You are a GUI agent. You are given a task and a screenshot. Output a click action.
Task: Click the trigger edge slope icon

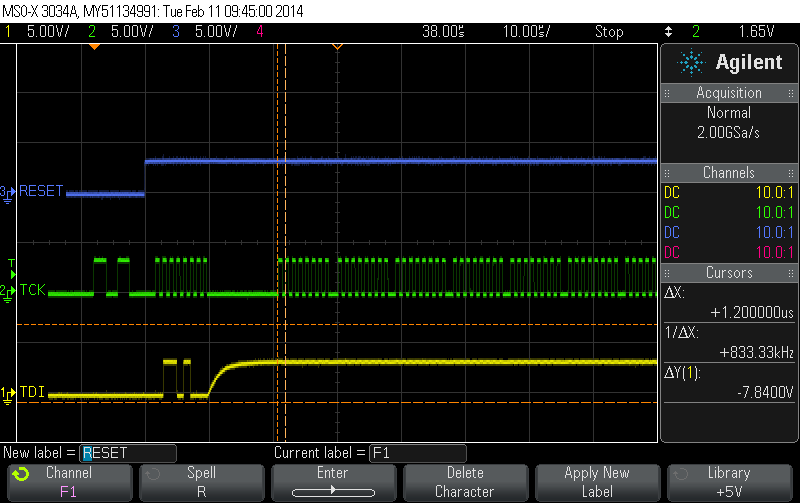click(x=668, y=32)
